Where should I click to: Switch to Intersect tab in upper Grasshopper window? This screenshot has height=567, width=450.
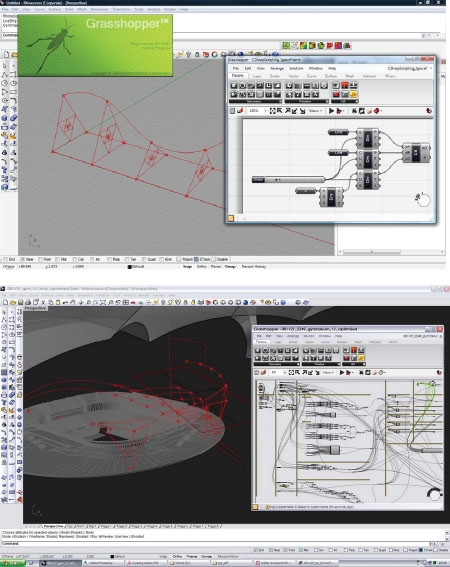point(369,76)
